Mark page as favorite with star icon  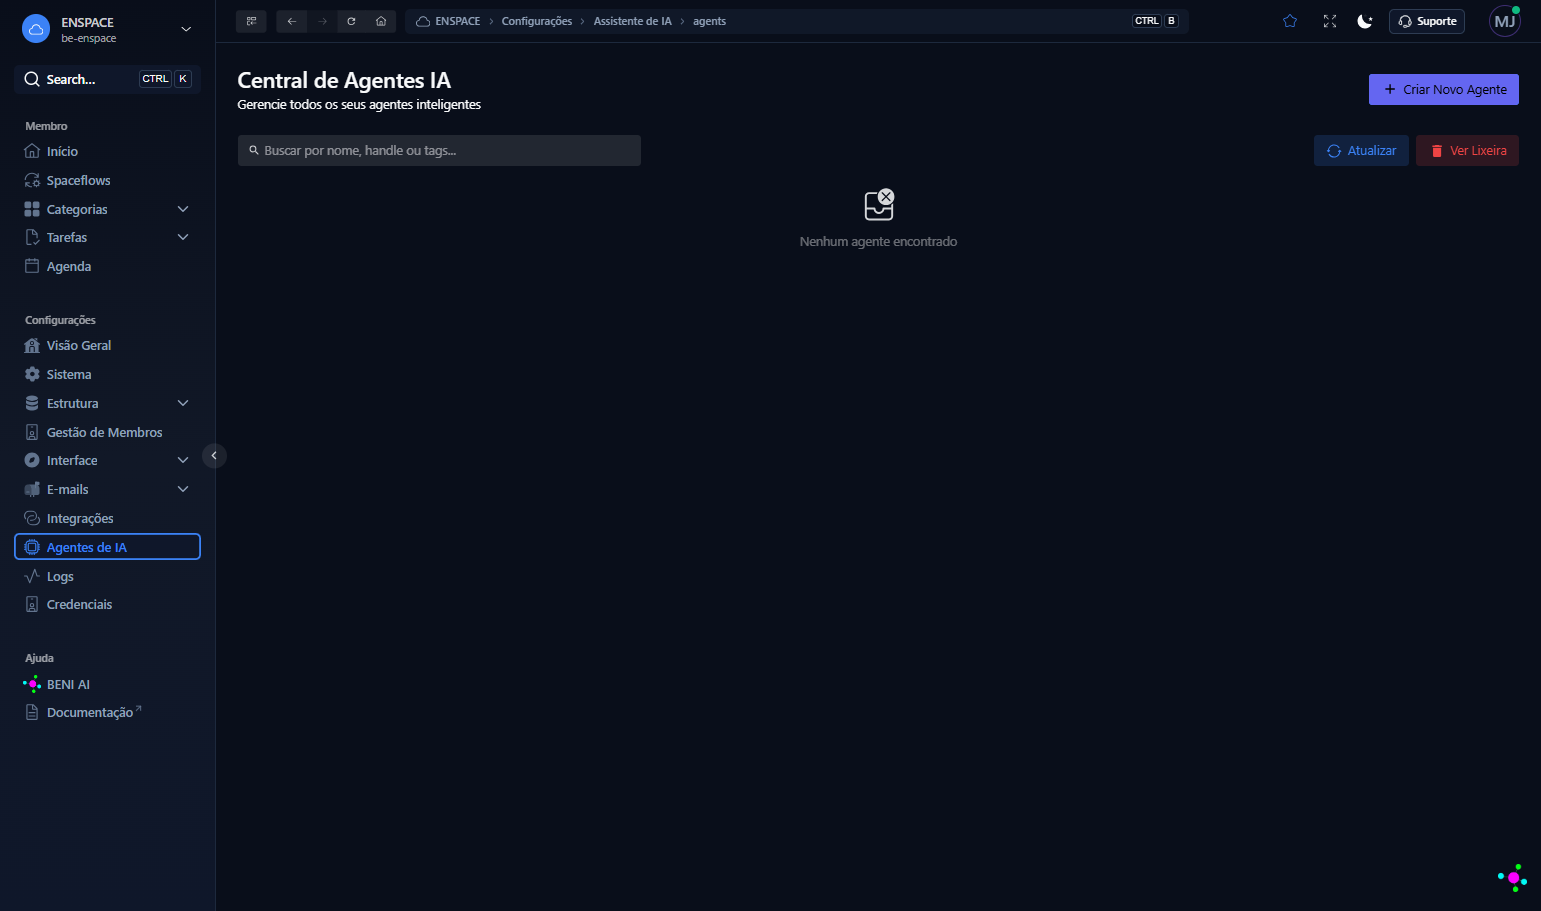(1290, 21)
